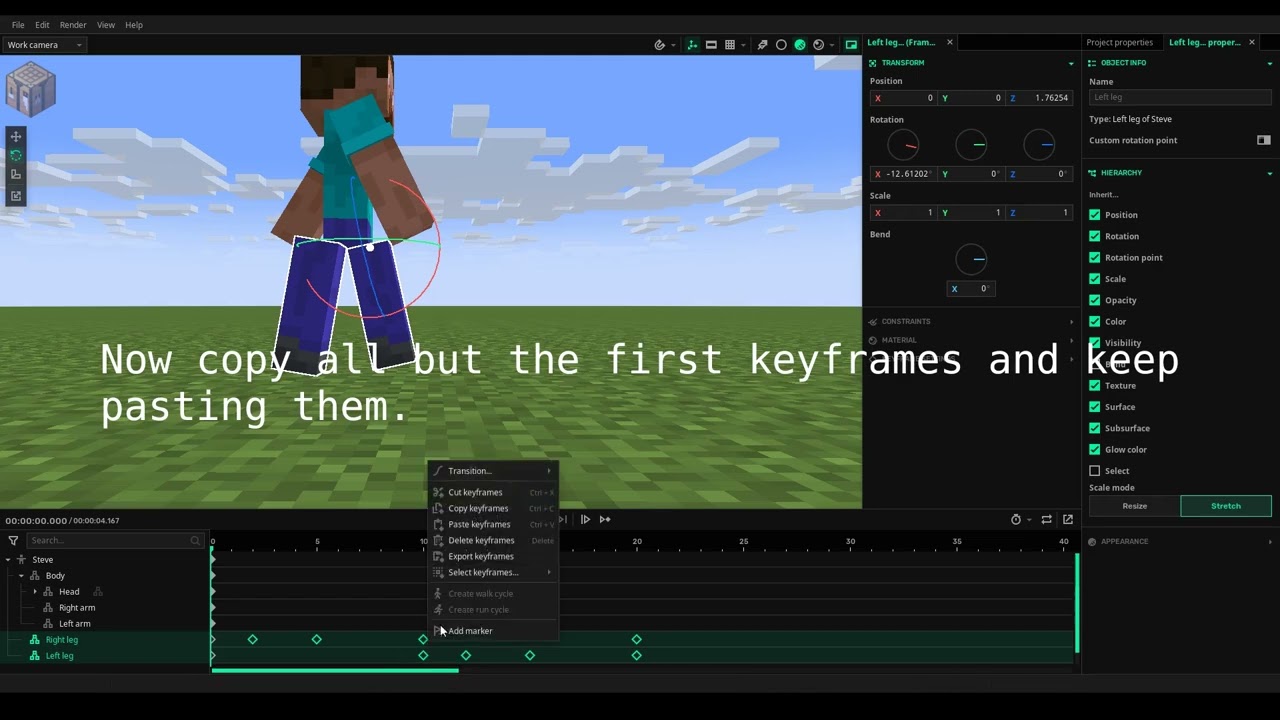Select the scale tool in the viewport sidebar
Viewport: 1280px width, 720px height.
(x=16, y=175)
